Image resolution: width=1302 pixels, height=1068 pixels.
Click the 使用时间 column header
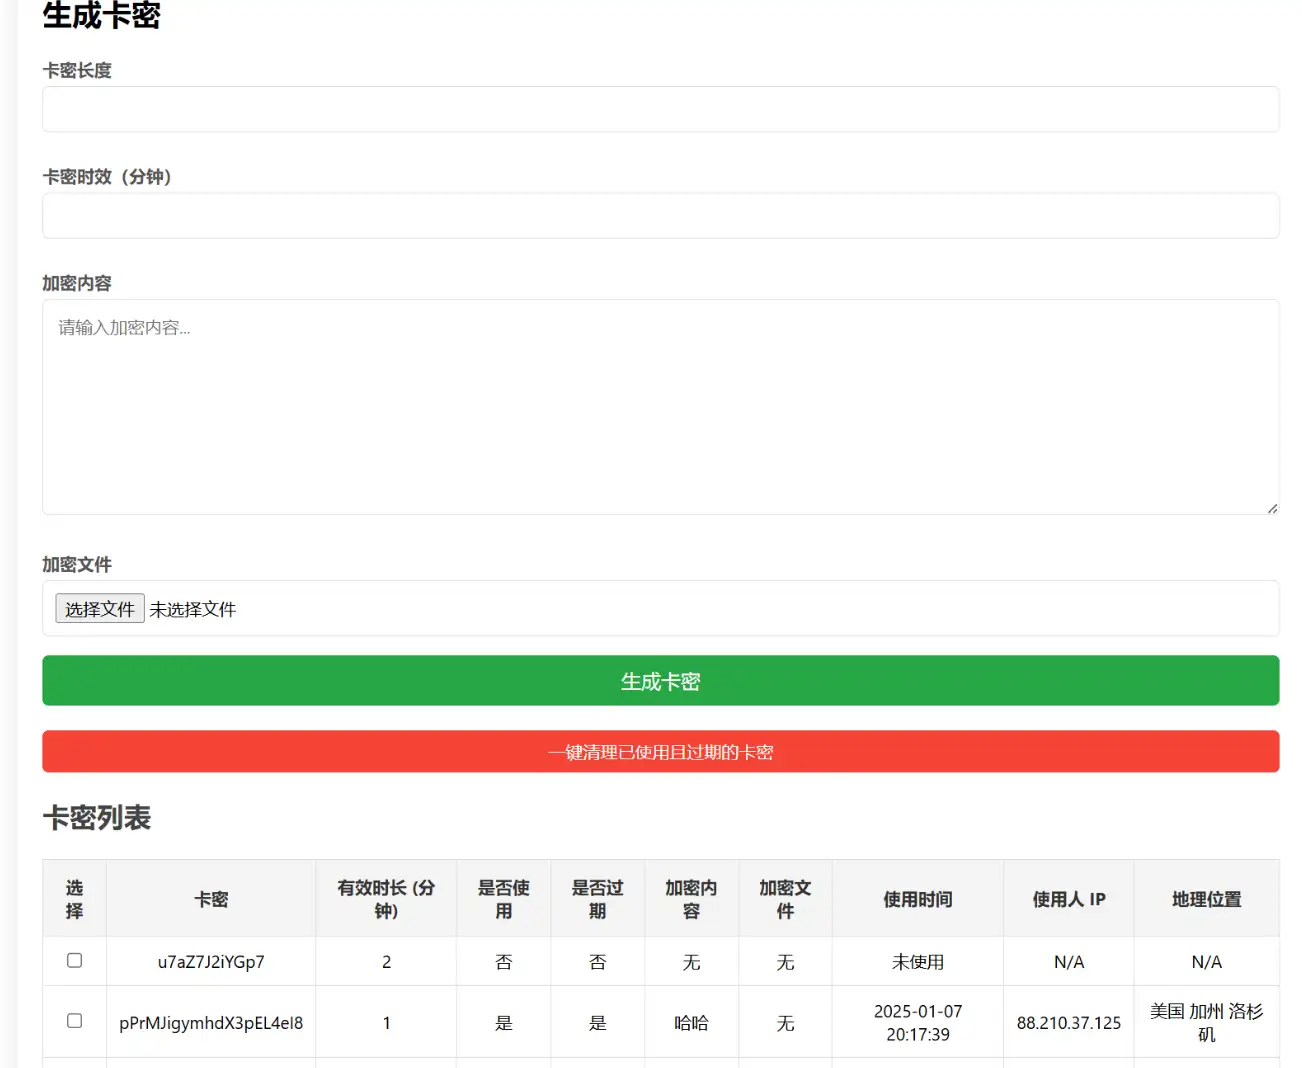point(917,898)
